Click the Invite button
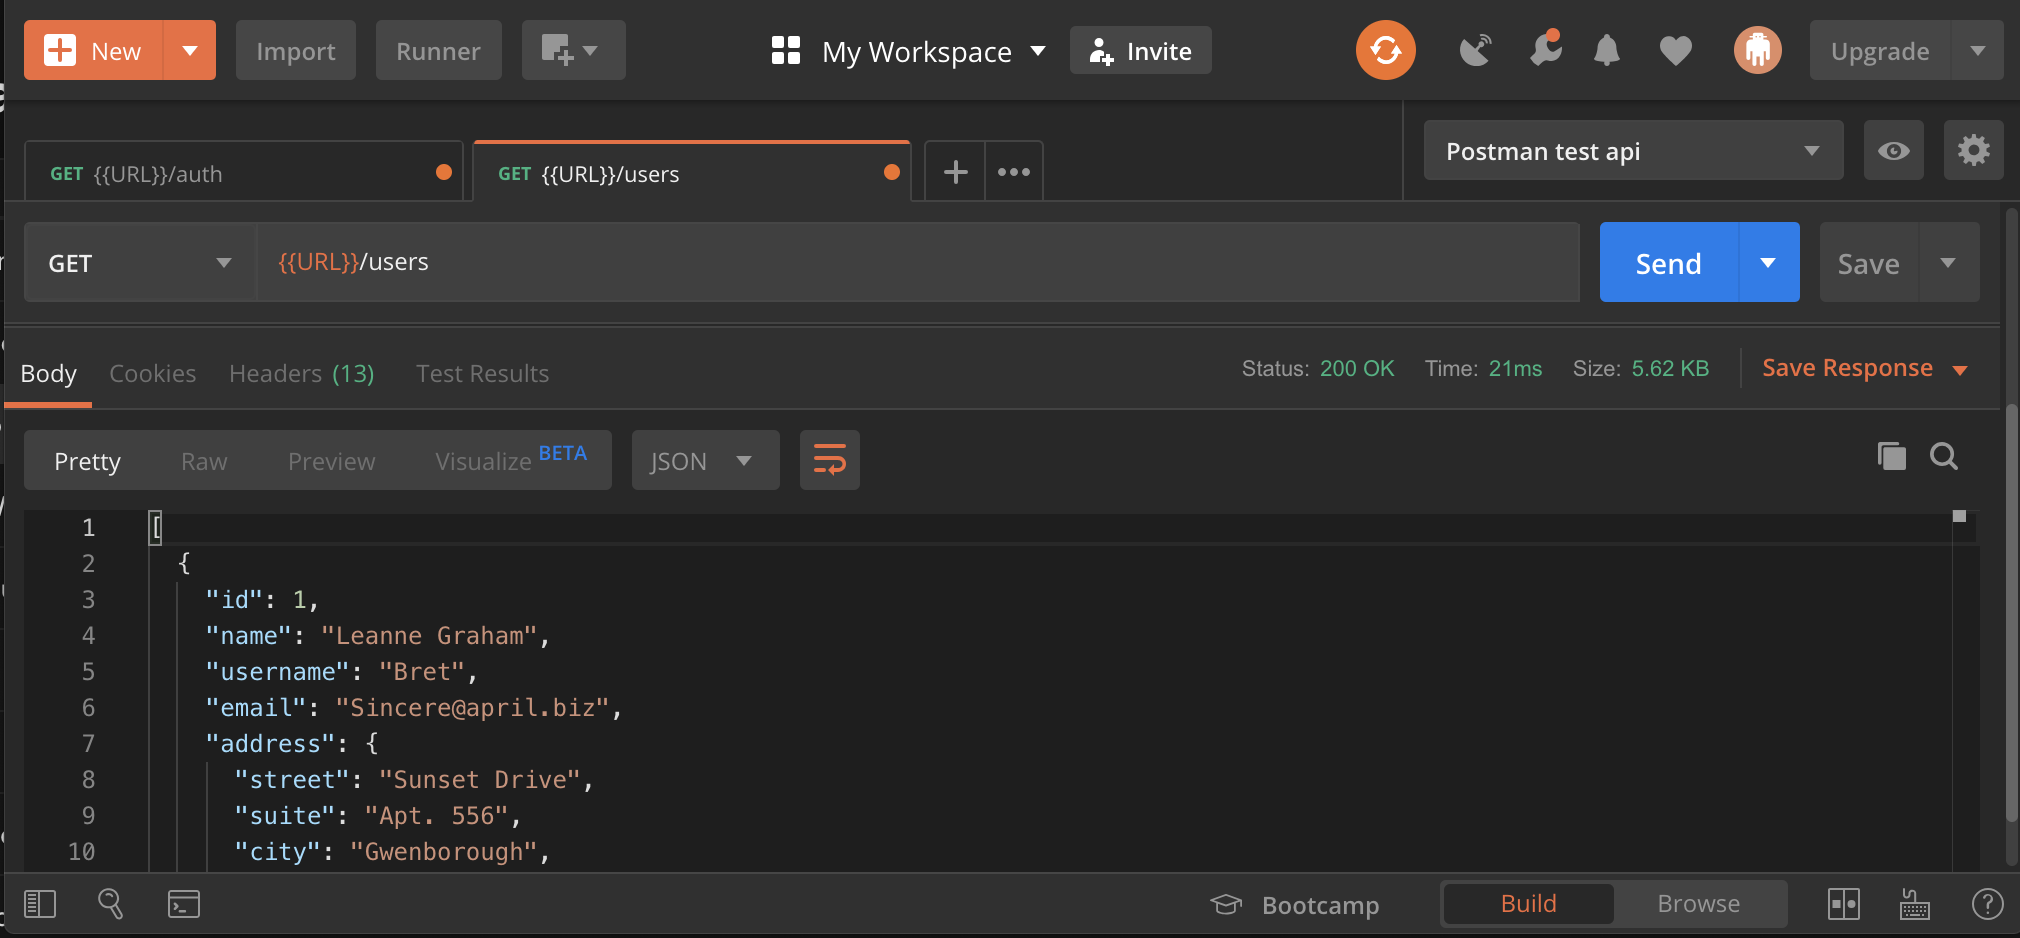Image resolution: width=2020 pixels, height=938 pixels. click(x=1141, y=51)
